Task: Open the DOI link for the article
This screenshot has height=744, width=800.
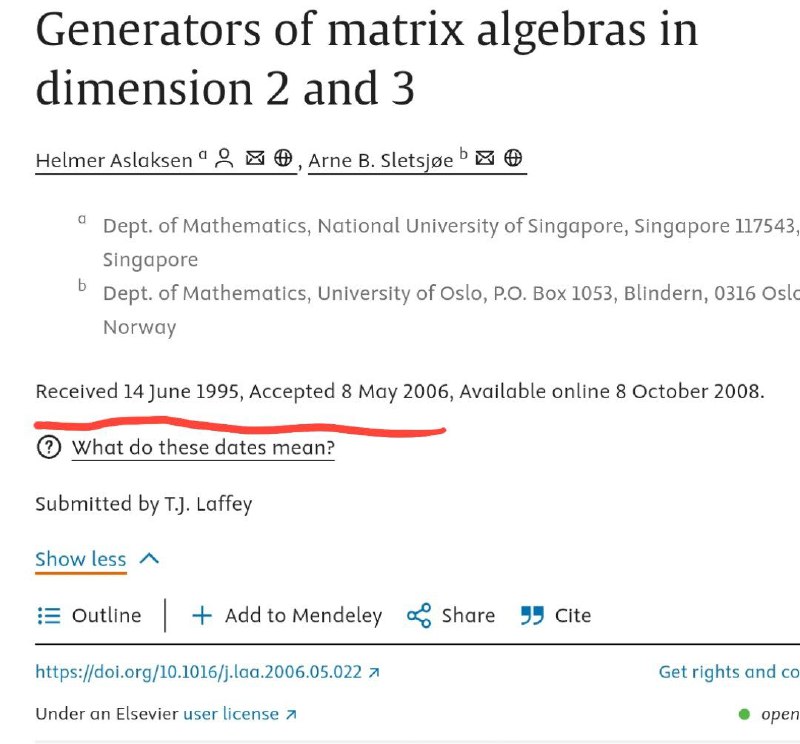Action: pos(207,672)
